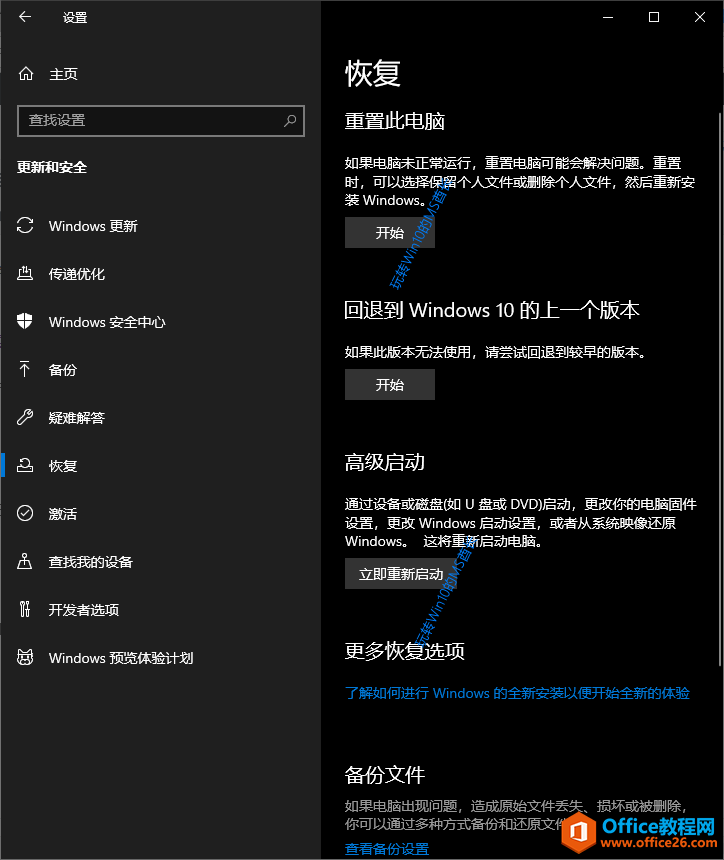Click the vertical scrollbar of recovery page
Image resolution: width=724 pixels, height=860 pixels.
pyautogui.click(x=720, y=389)
